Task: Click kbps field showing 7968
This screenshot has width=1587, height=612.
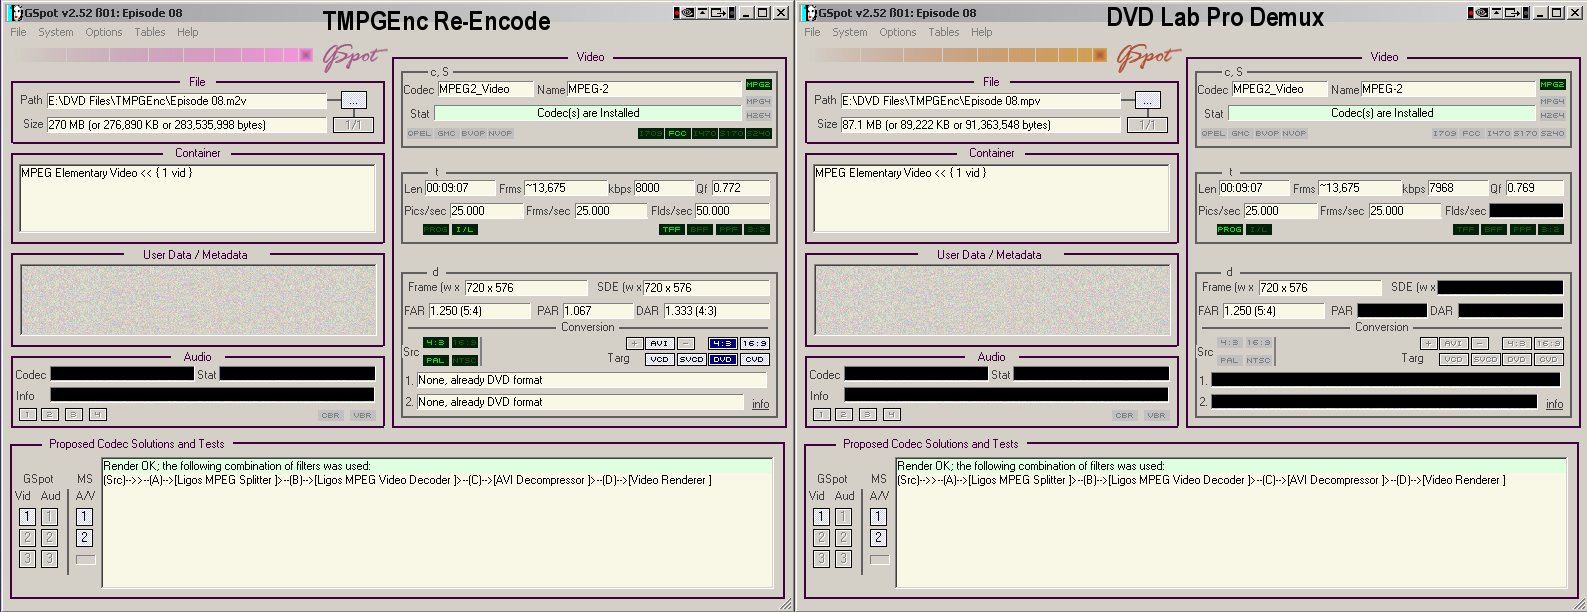Action: (1456, 187)
